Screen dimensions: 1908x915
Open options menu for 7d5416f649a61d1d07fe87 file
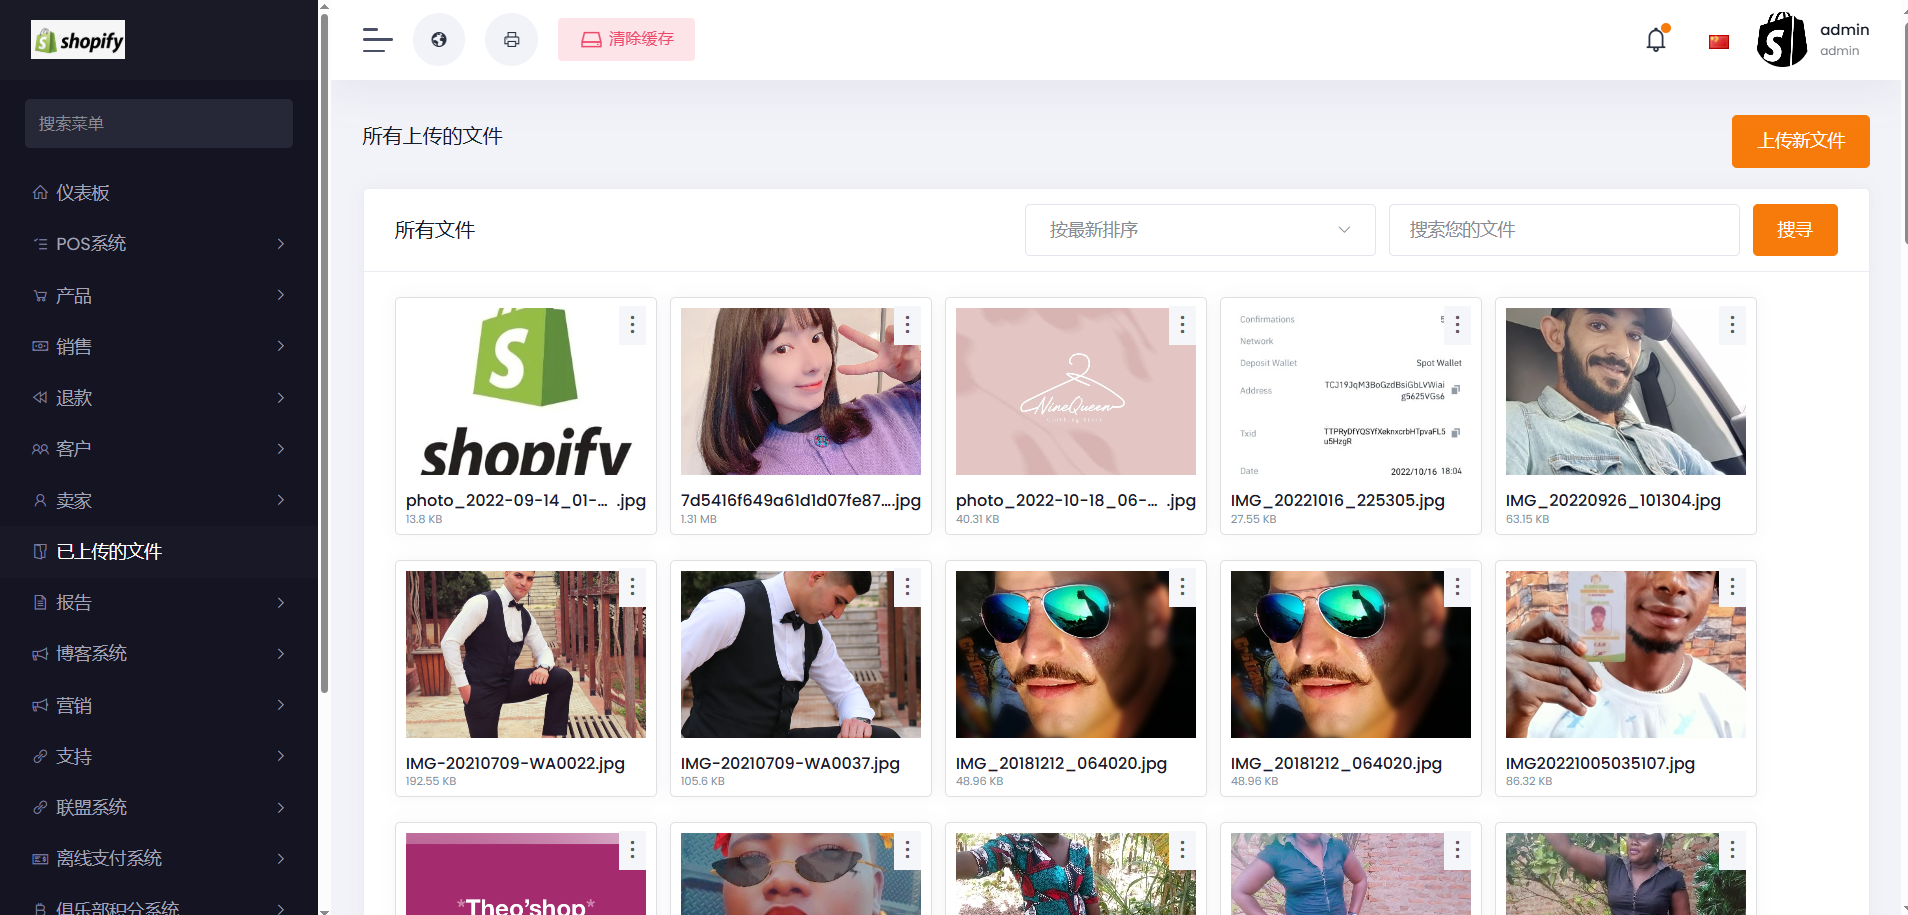click(907, 325)
